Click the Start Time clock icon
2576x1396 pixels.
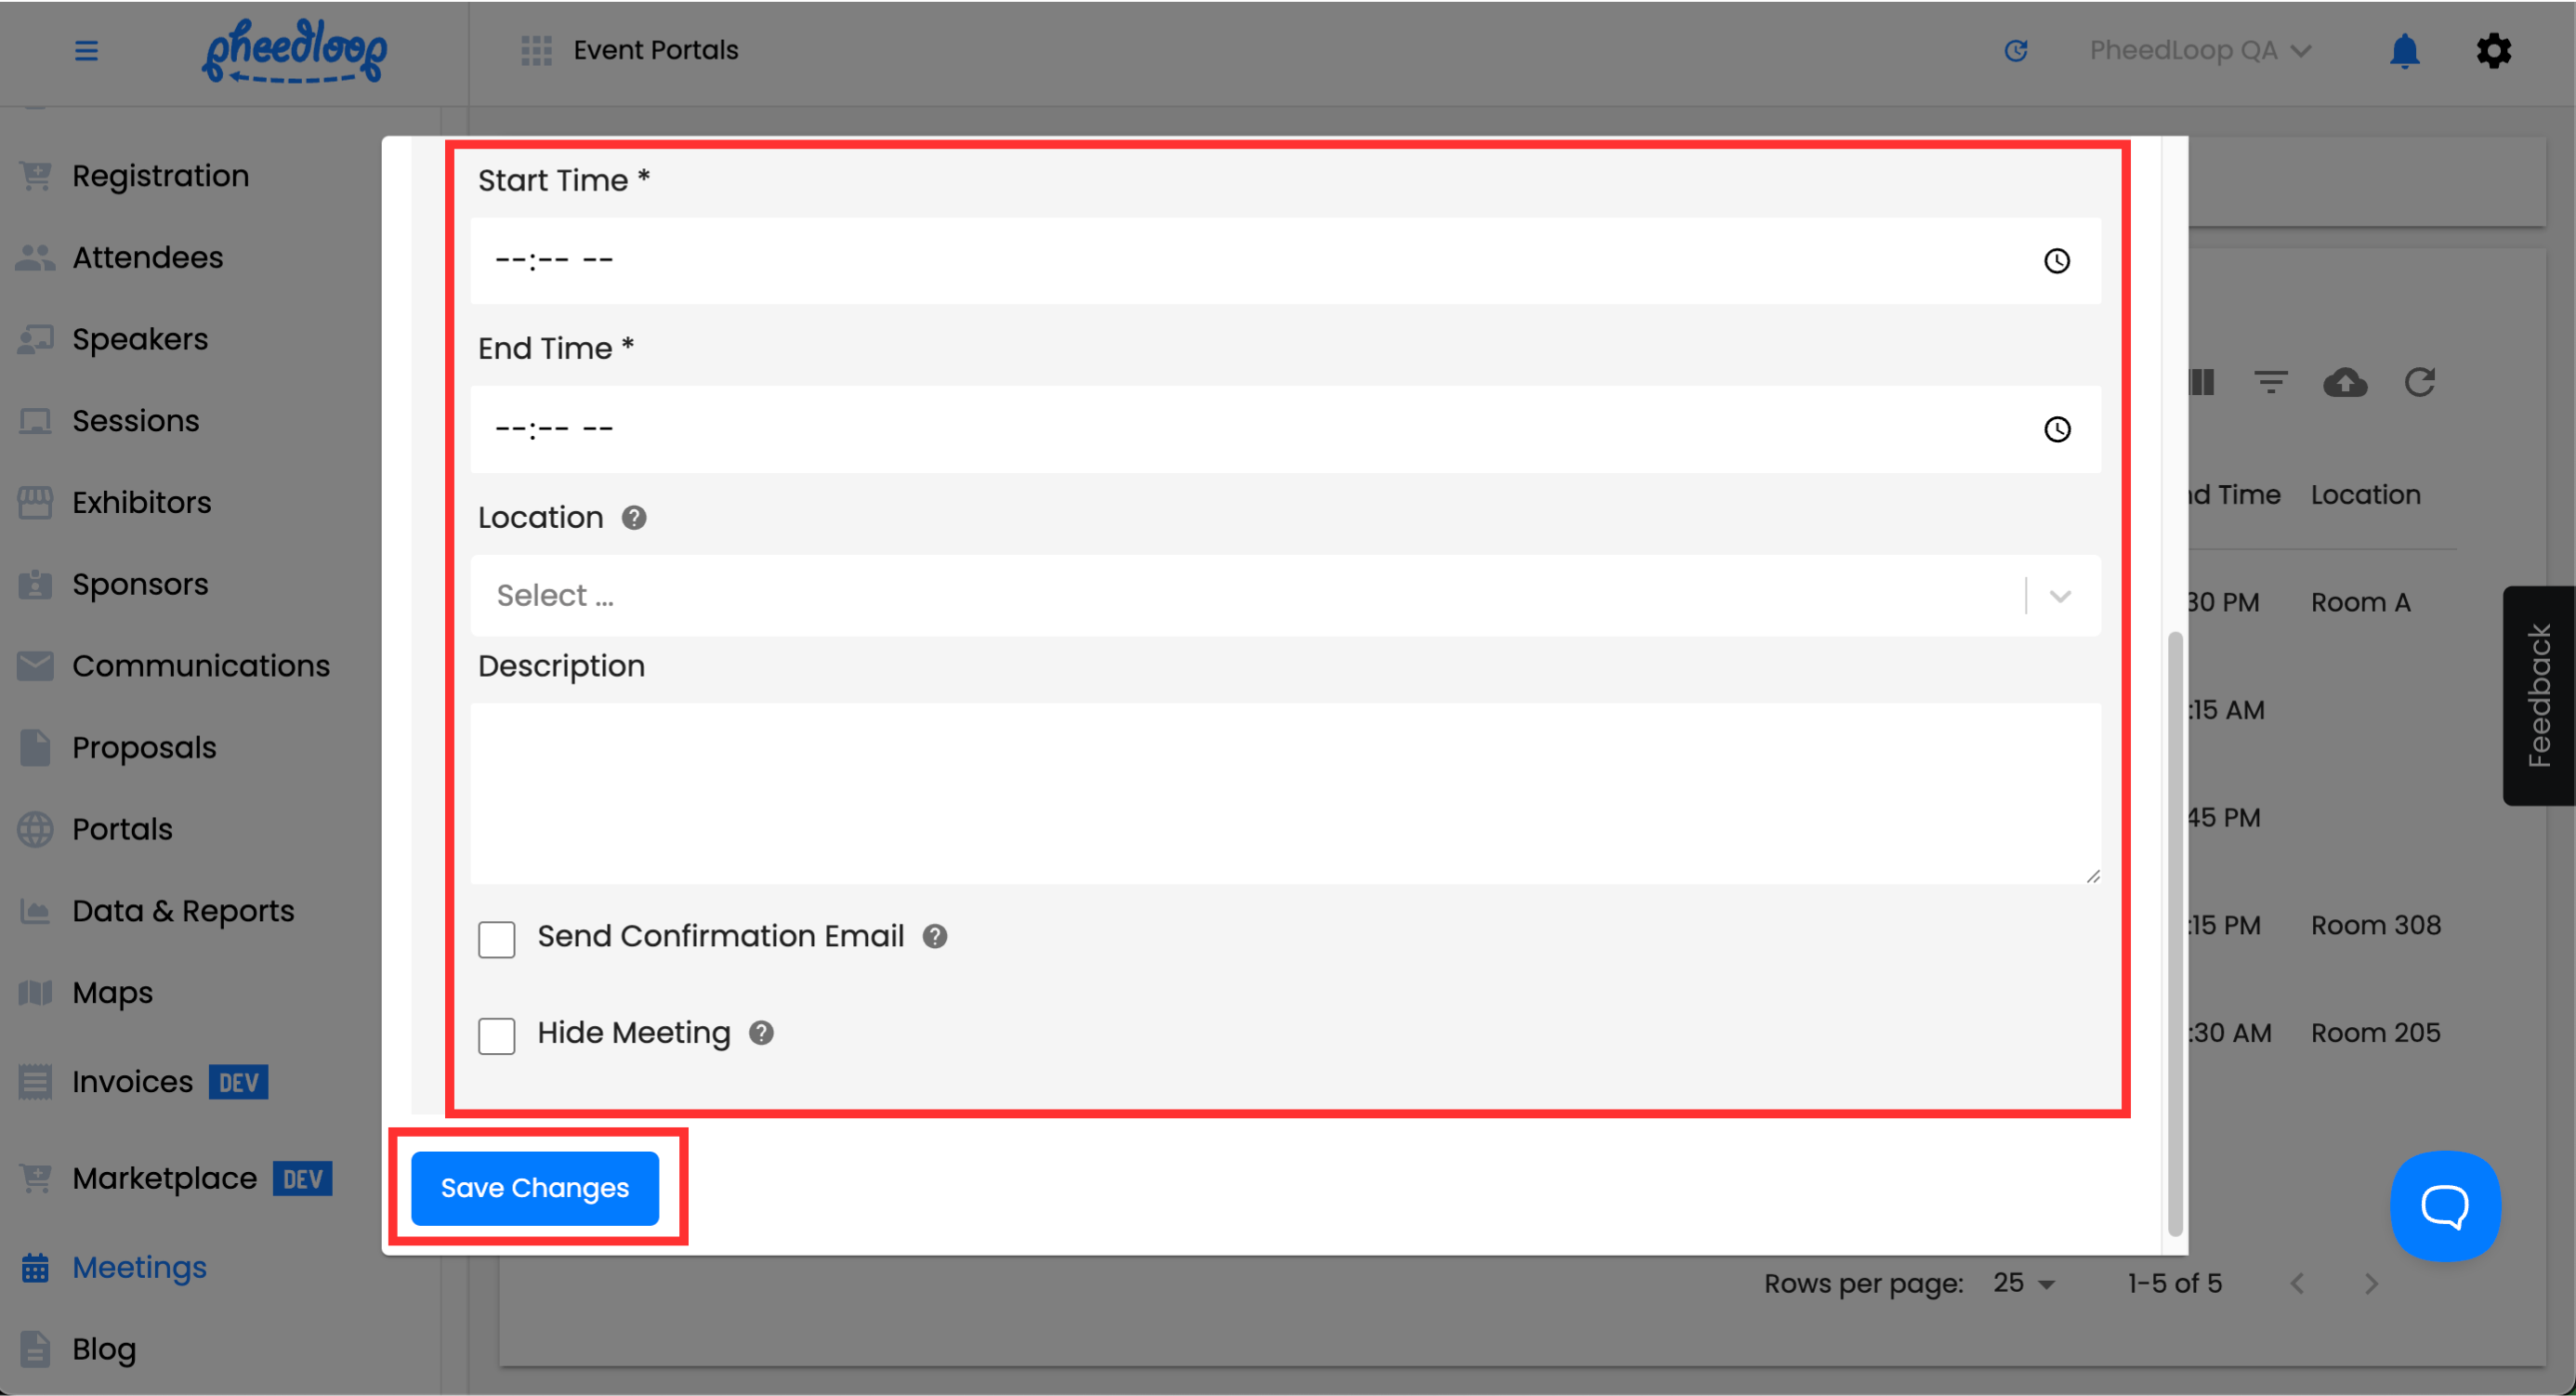(x=2056, y=261)
